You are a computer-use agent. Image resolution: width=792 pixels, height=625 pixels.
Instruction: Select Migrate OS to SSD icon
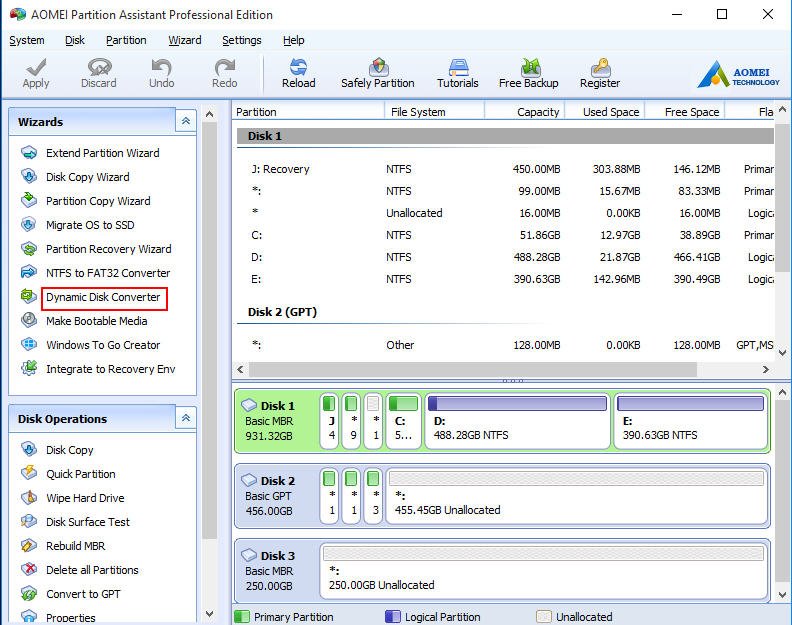coord(29,224)
